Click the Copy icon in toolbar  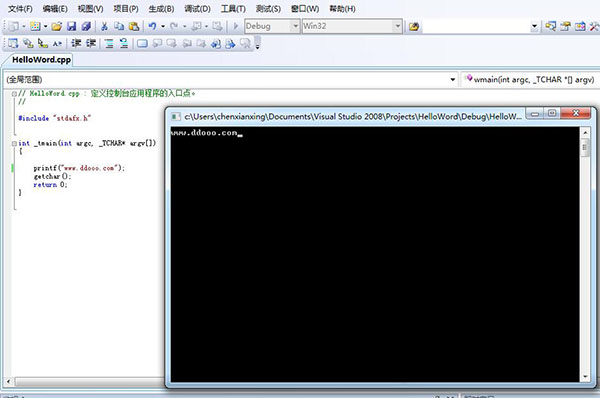point(119,26)
